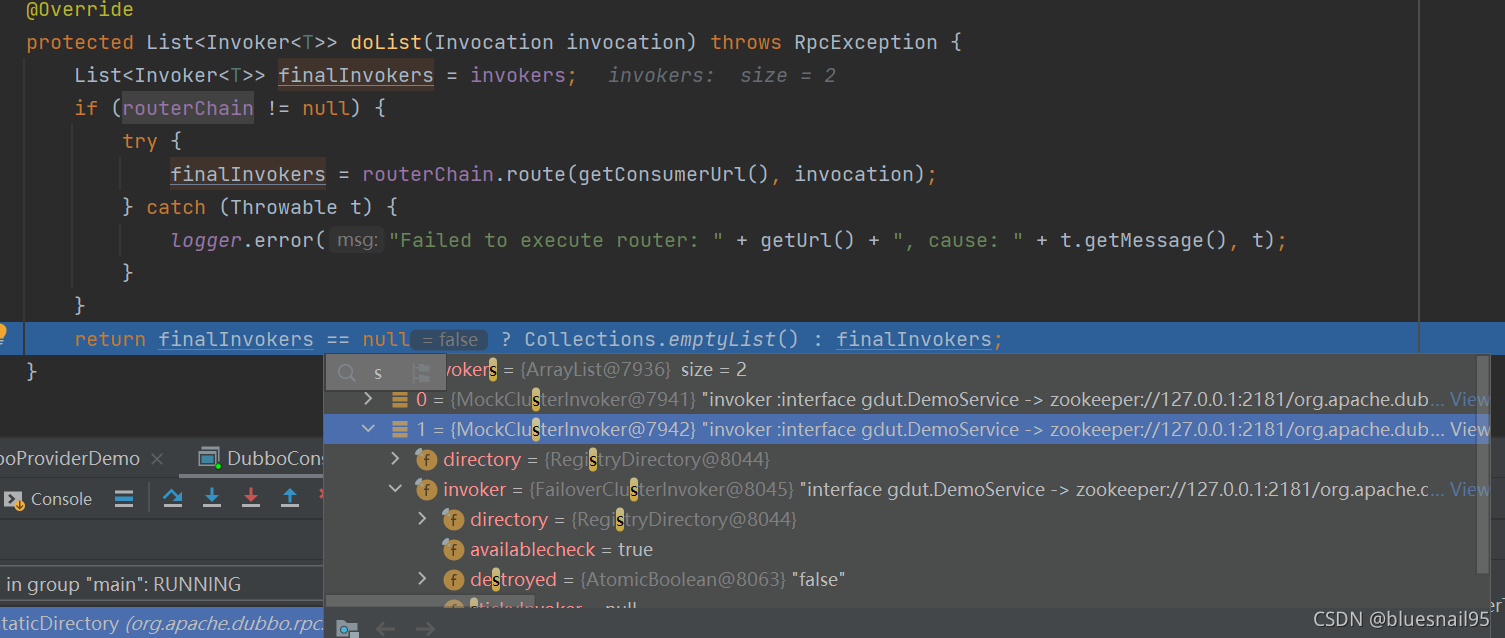This screenshot has height=638, width=1505.
Task: Click the 'ArrayList@7936 size = 2' root row
Action: [597, 370]
